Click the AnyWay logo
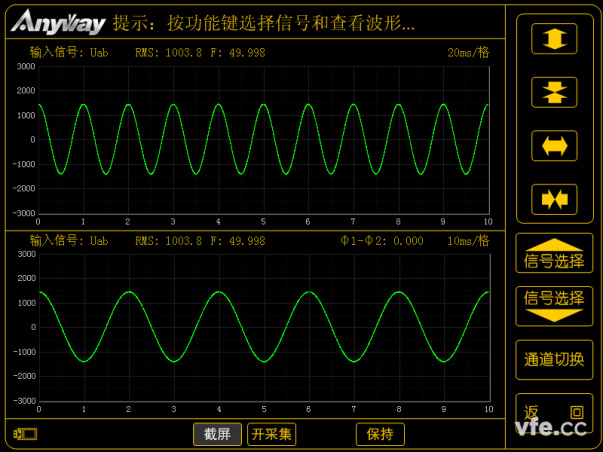The height and width of the screenshot is (452, 603). click(x=58, y=21)
